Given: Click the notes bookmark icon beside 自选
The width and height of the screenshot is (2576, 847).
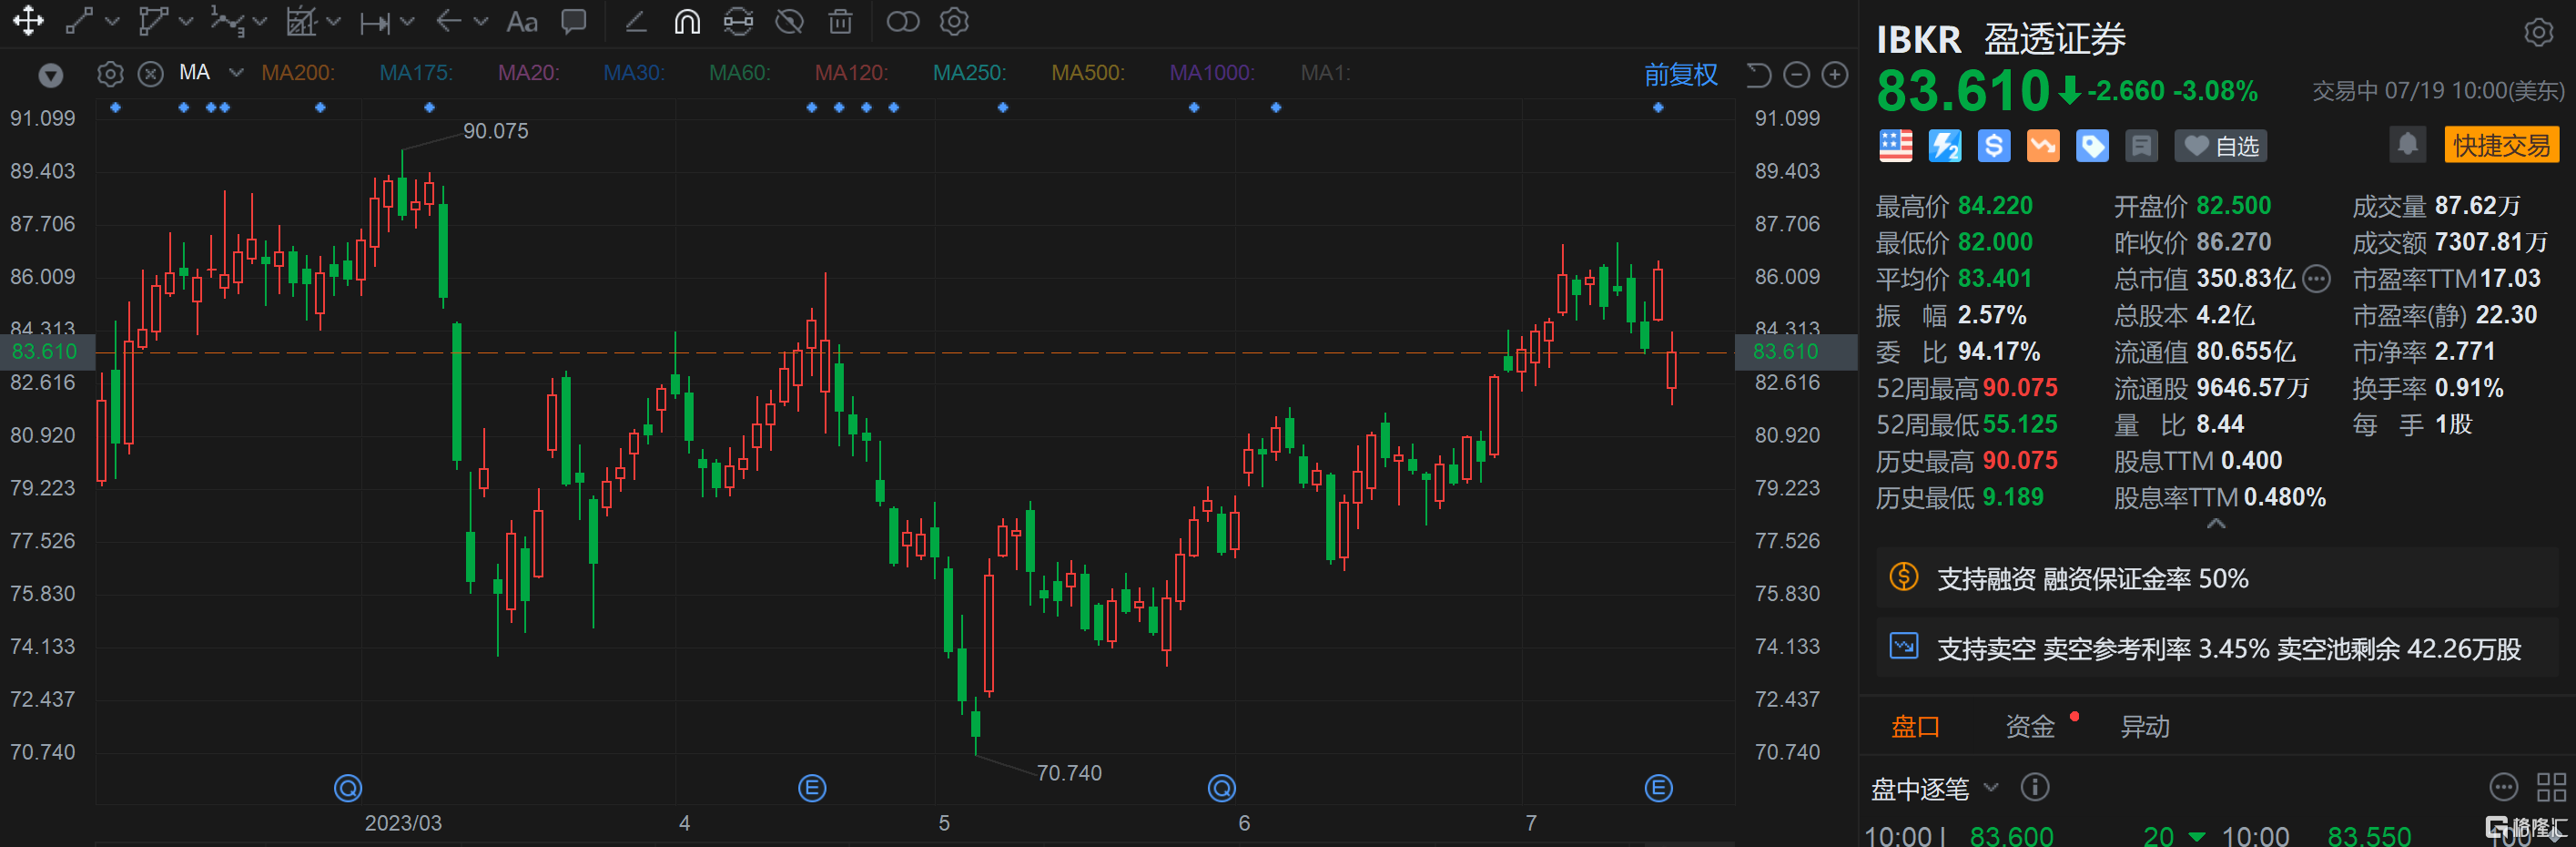Looking at the screenshot, I should point(2141,147).
